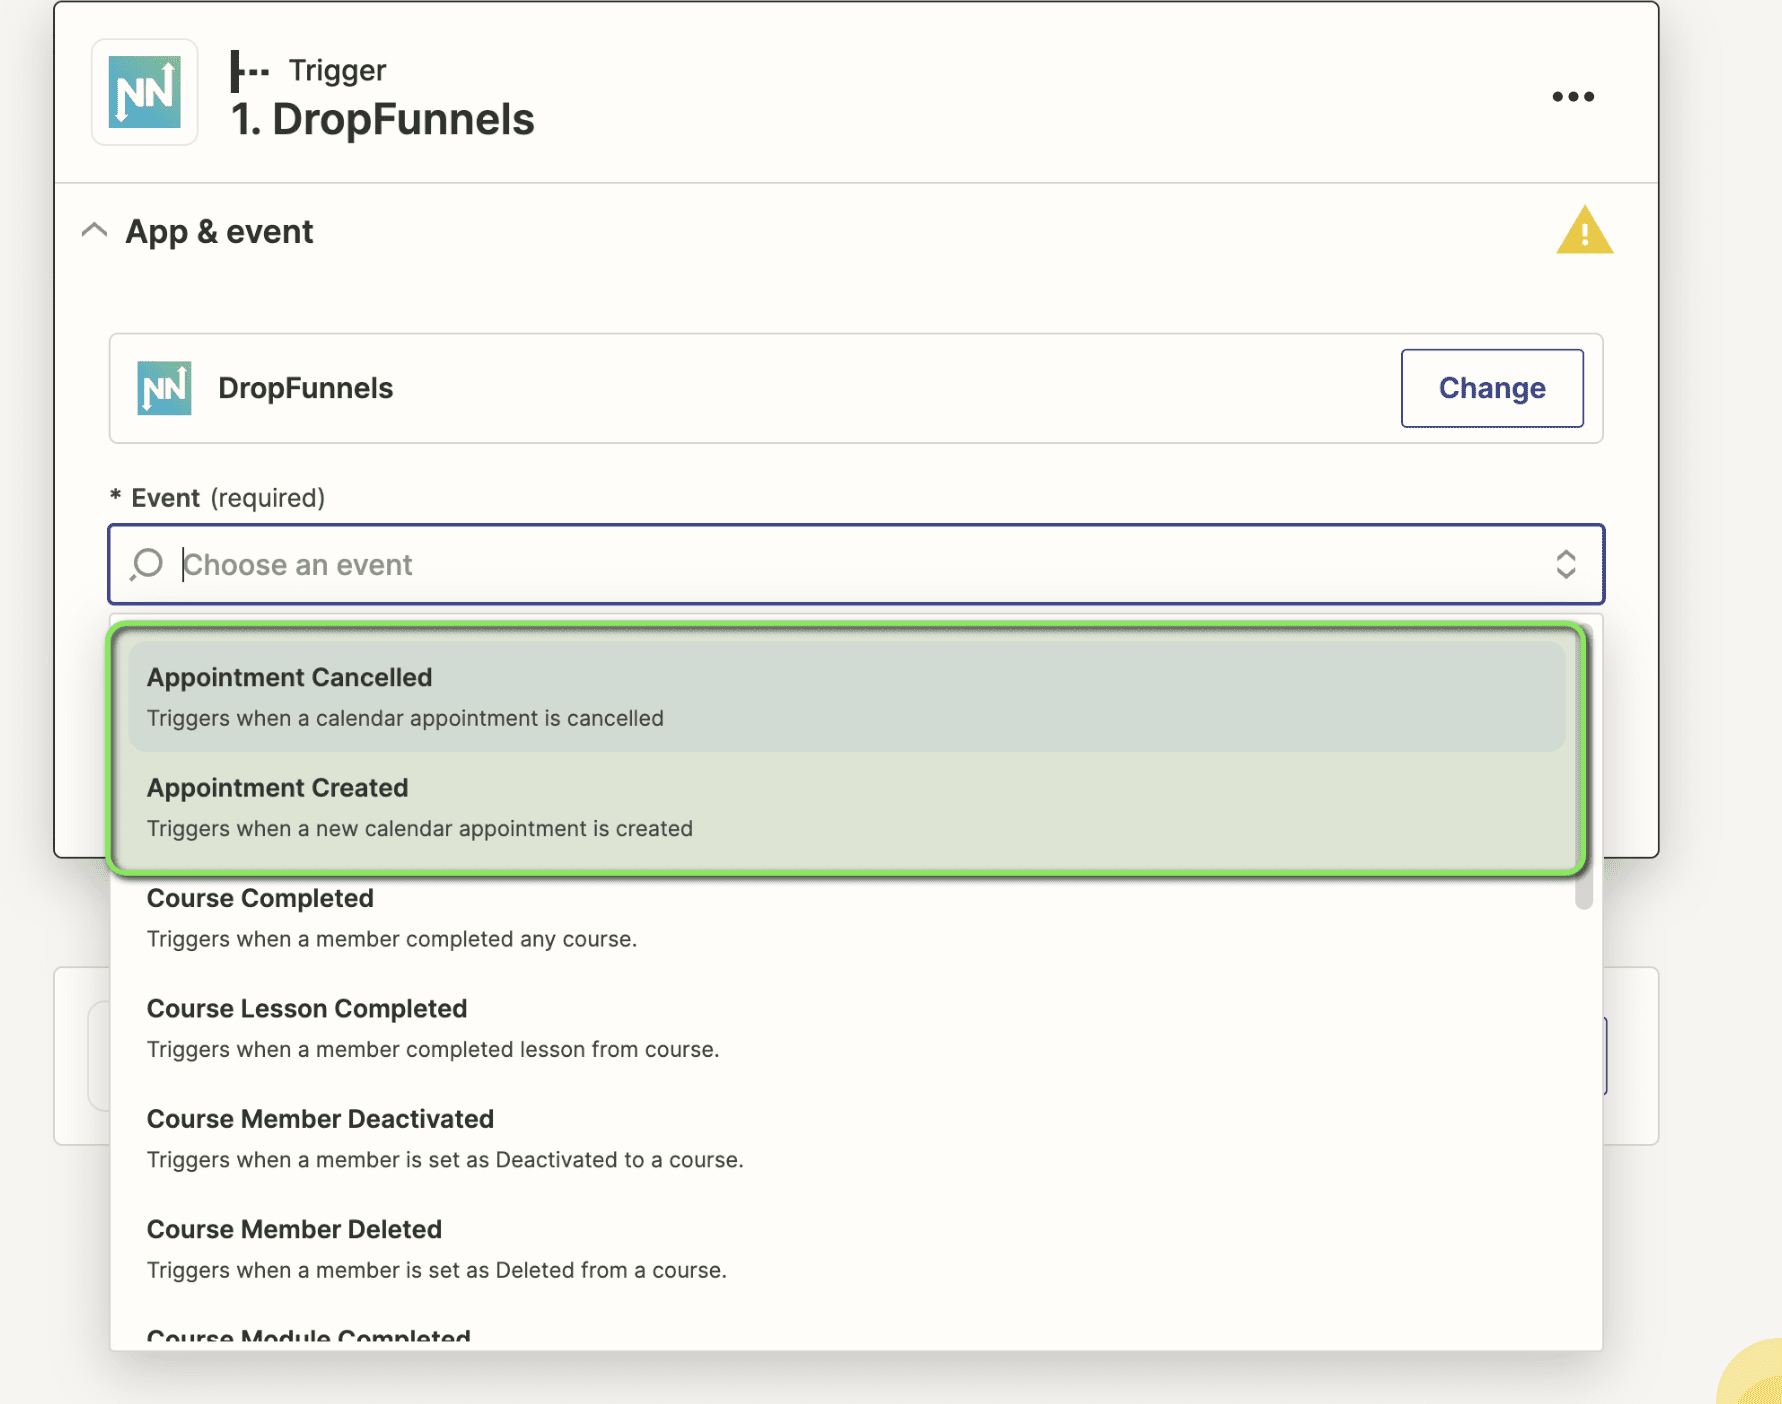Viewport: 1782px width, 1404px height.
Task: Click the DropFunnels logo in the trigger header
Action: (145, 92)
